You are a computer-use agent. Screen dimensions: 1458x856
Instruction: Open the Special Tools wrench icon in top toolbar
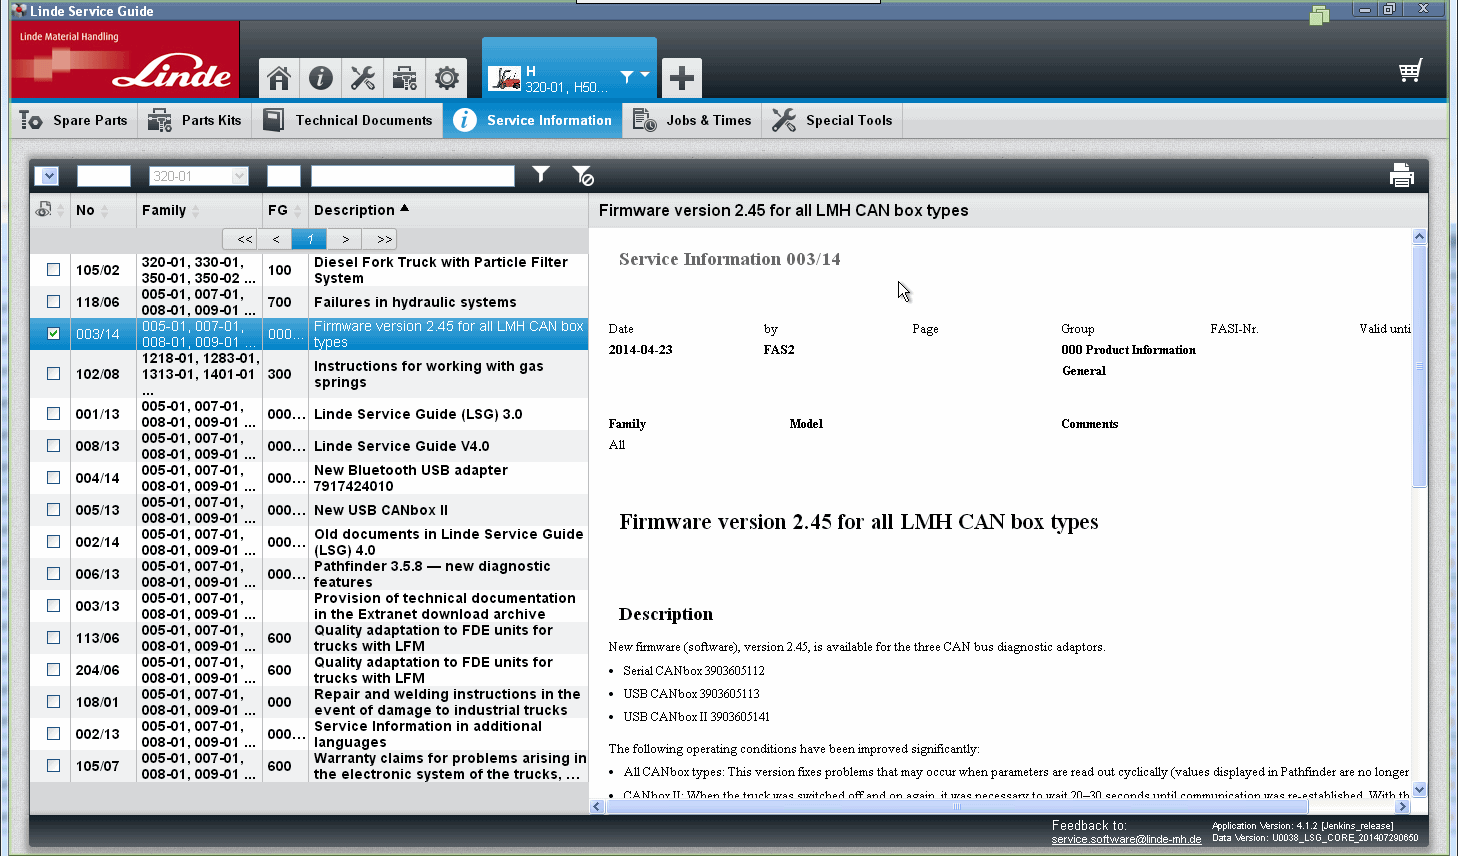[x=362, y=77]
